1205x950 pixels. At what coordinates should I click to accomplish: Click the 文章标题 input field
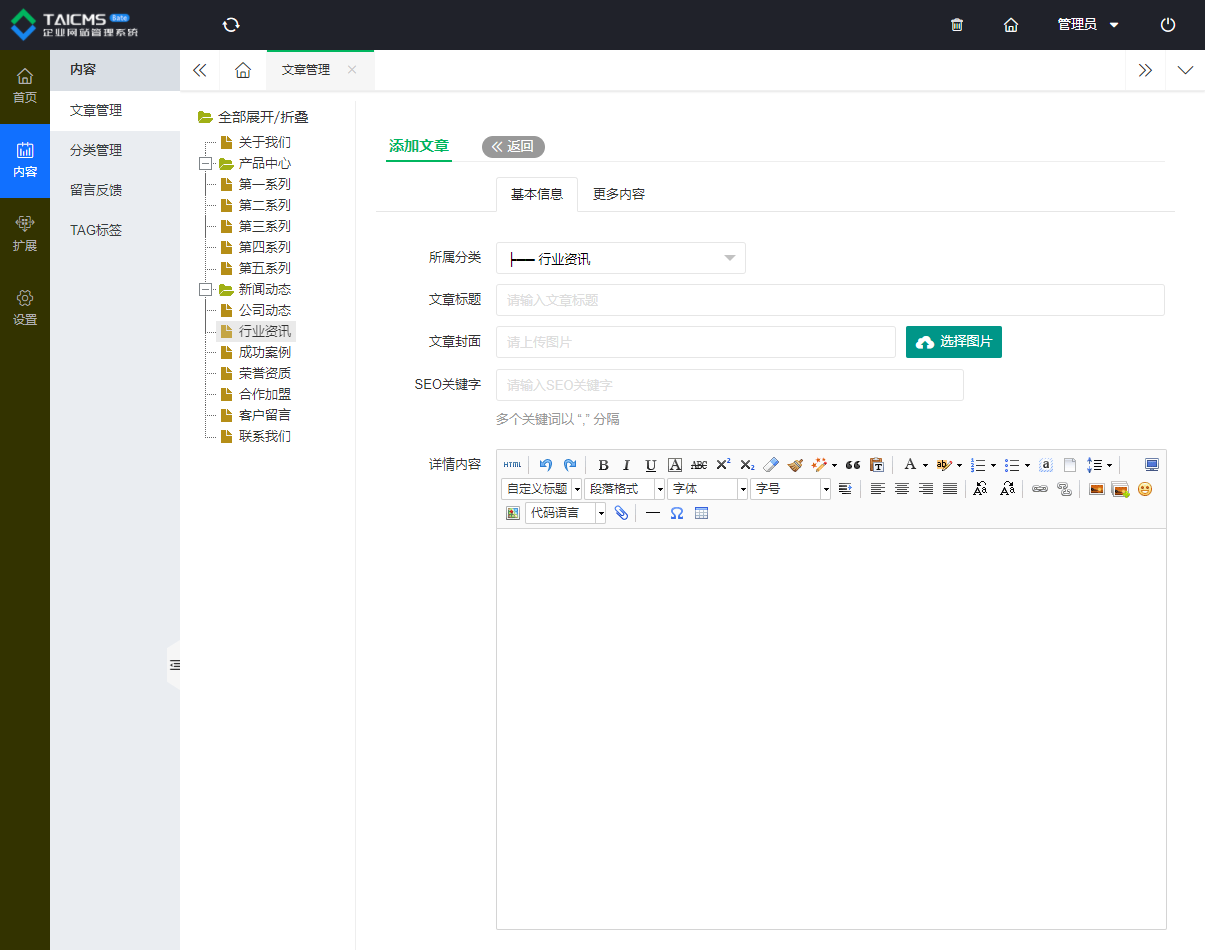pos(829,300)
